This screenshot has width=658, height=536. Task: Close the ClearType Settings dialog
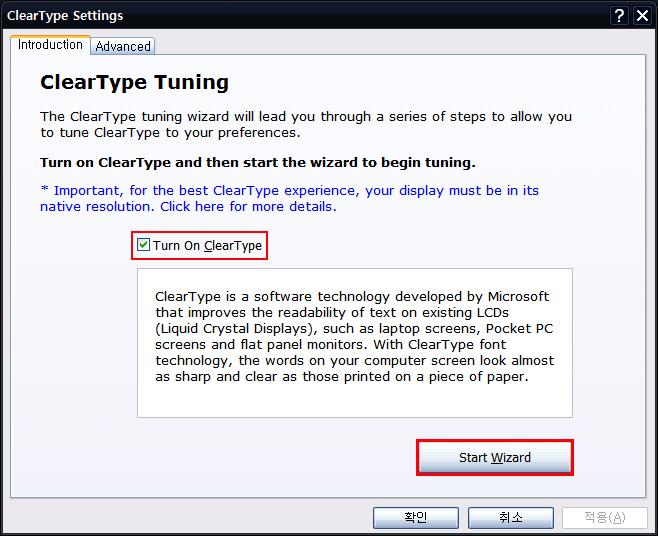coord(642,16)
